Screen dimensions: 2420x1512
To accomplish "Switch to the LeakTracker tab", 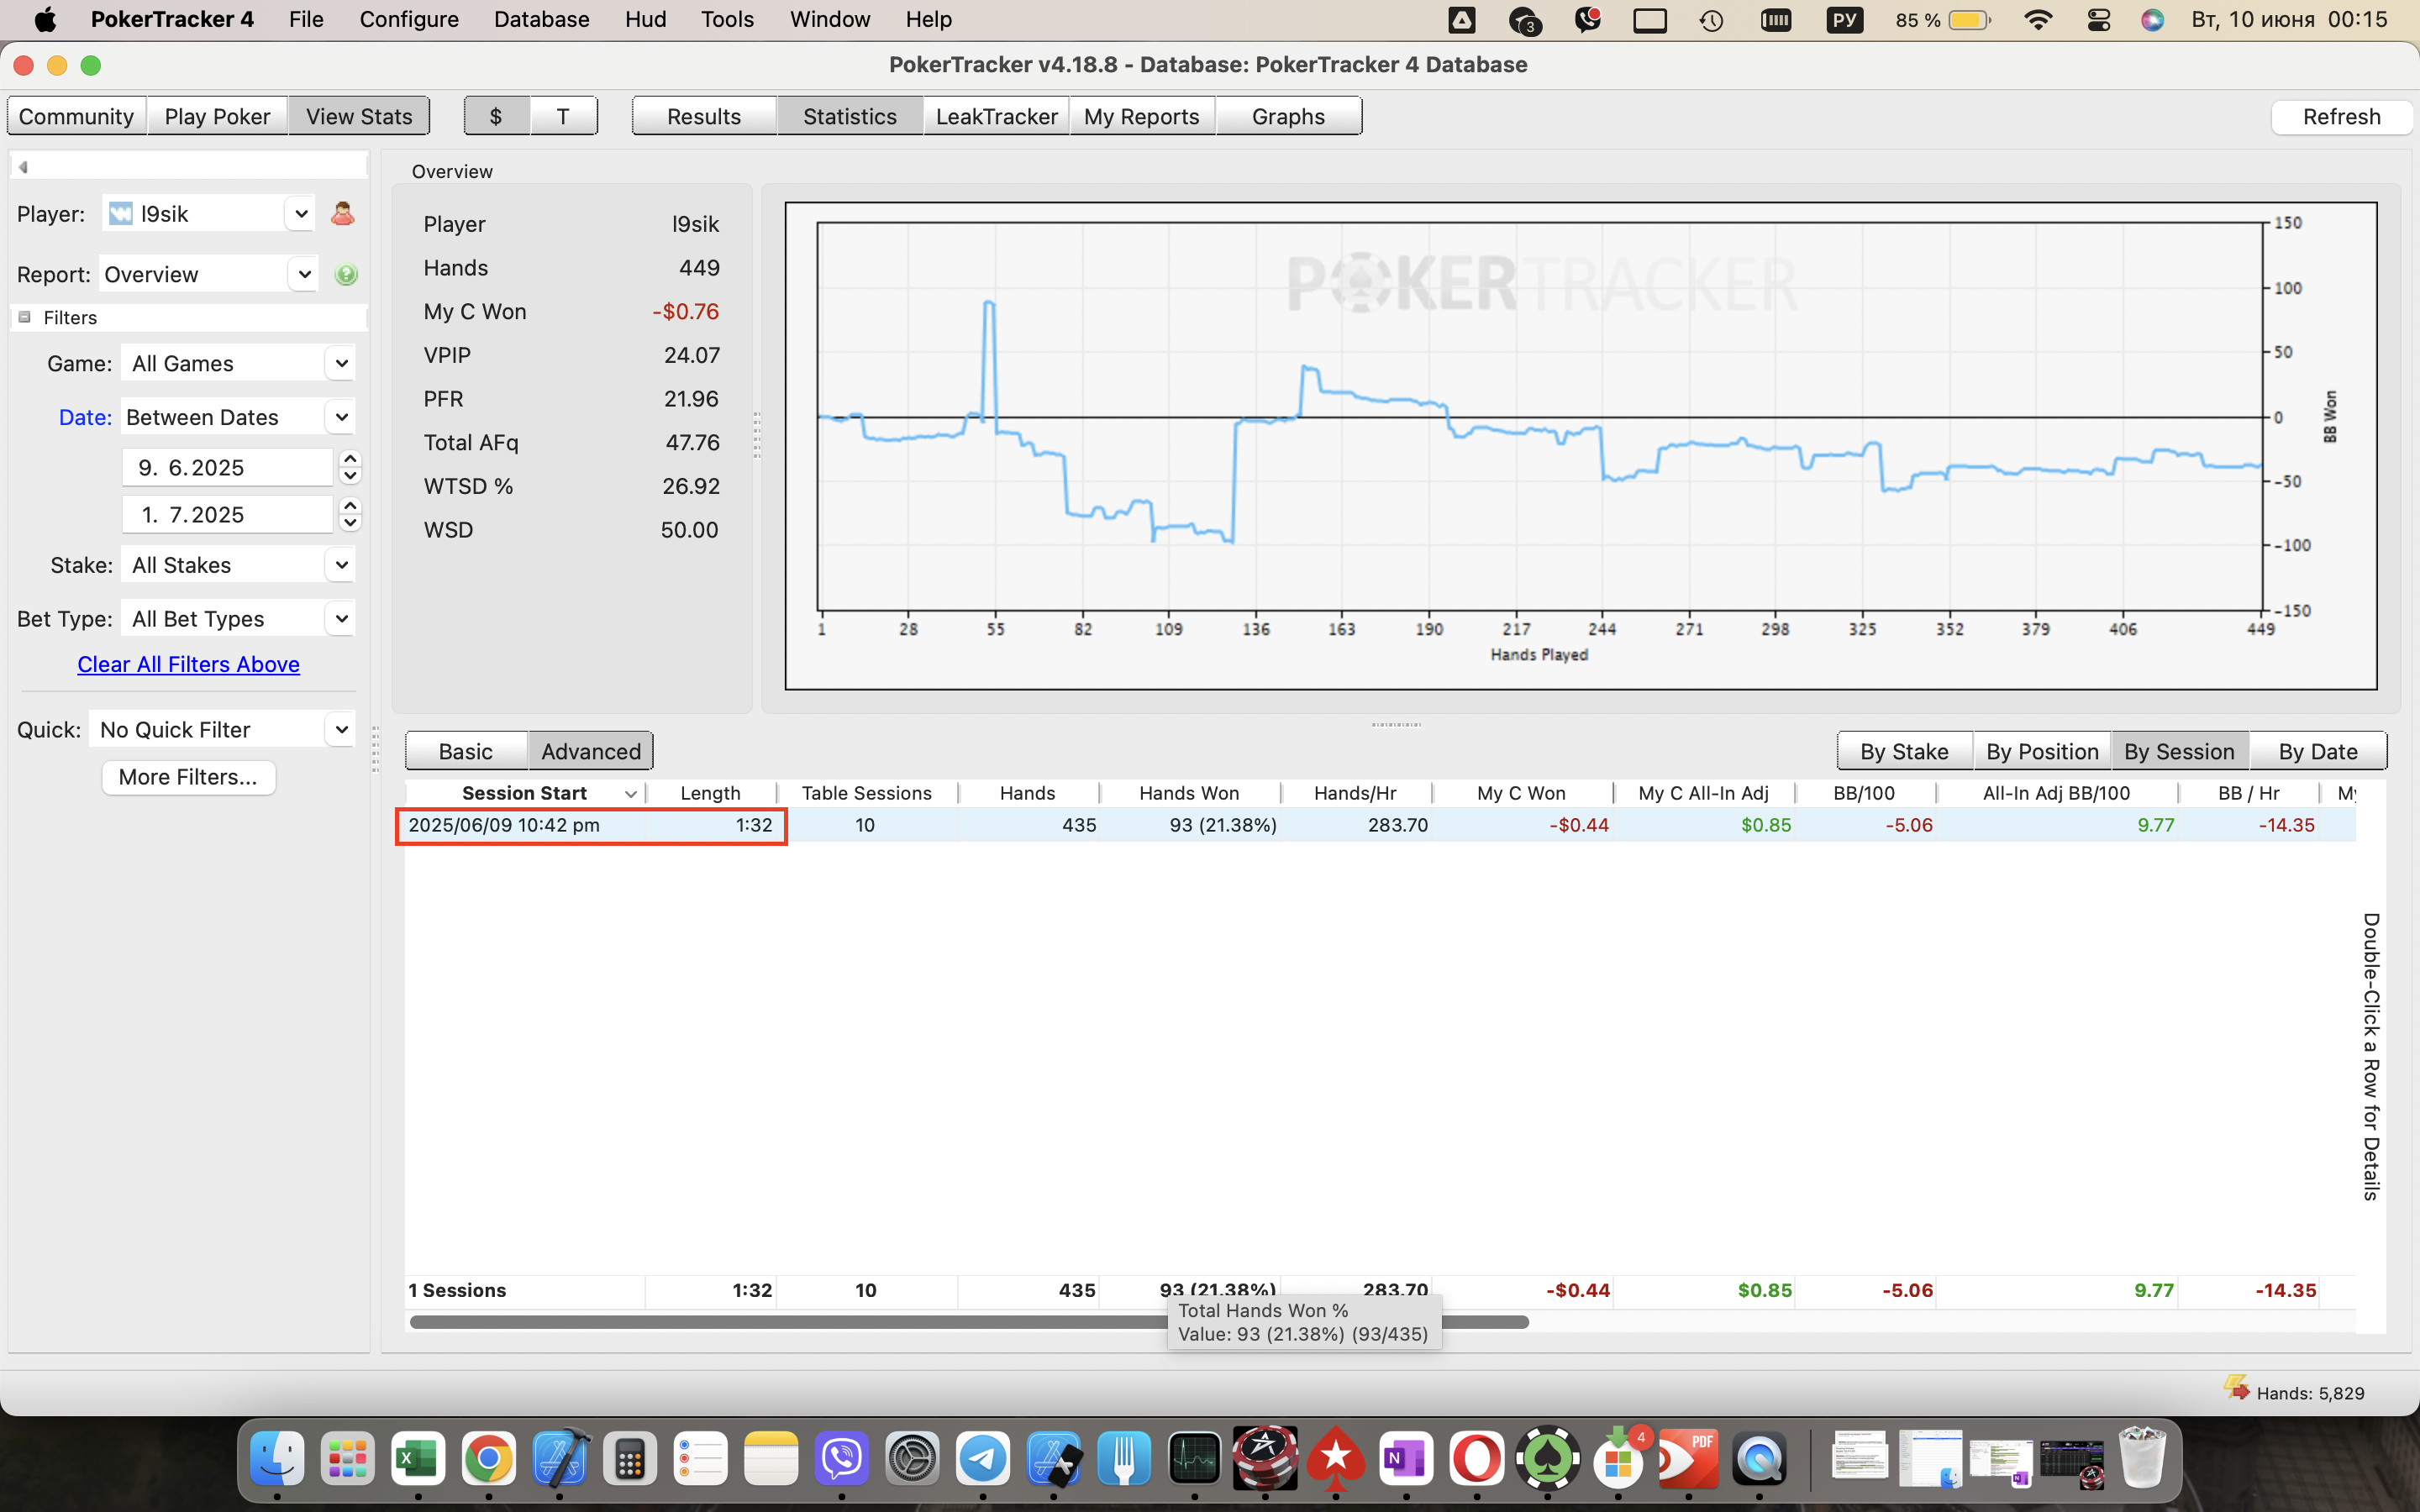I will [x=996, y=116].
